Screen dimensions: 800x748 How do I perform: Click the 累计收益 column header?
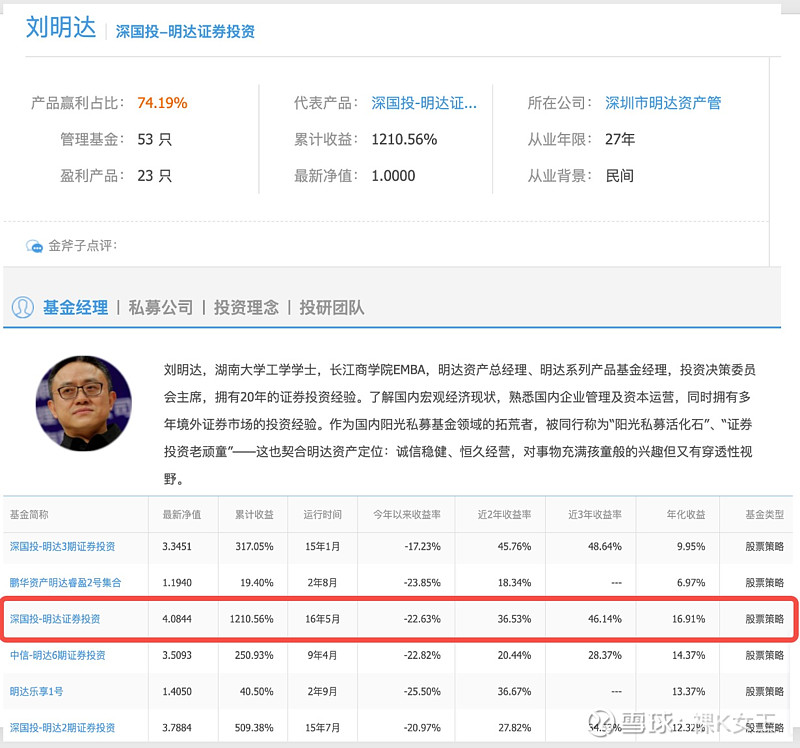(x=254, y=514)
